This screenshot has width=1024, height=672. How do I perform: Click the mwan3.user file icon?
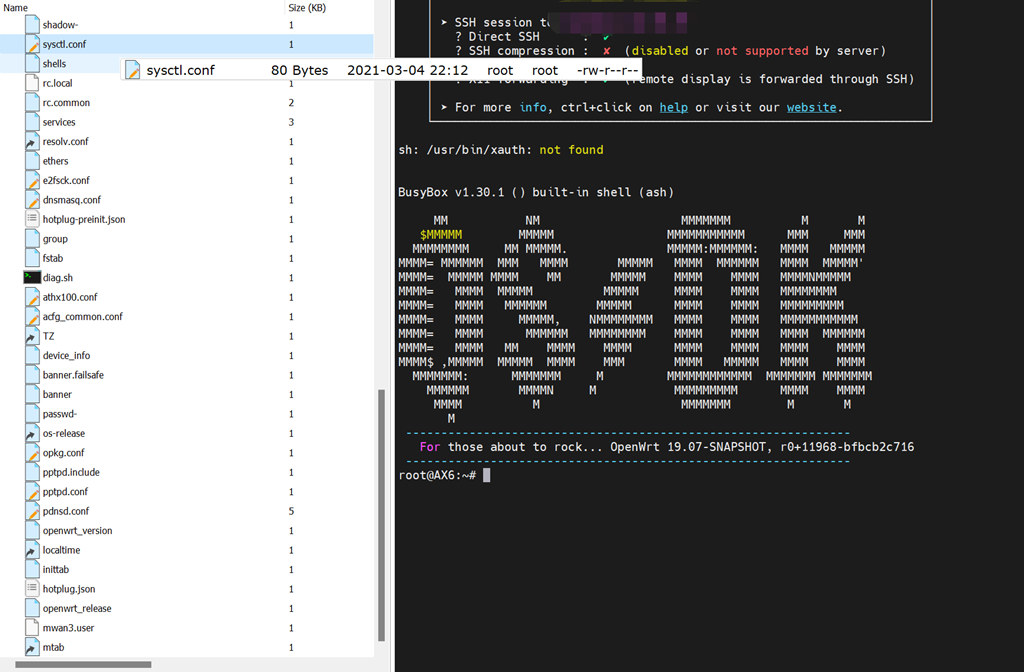click(x=32, y=628)
